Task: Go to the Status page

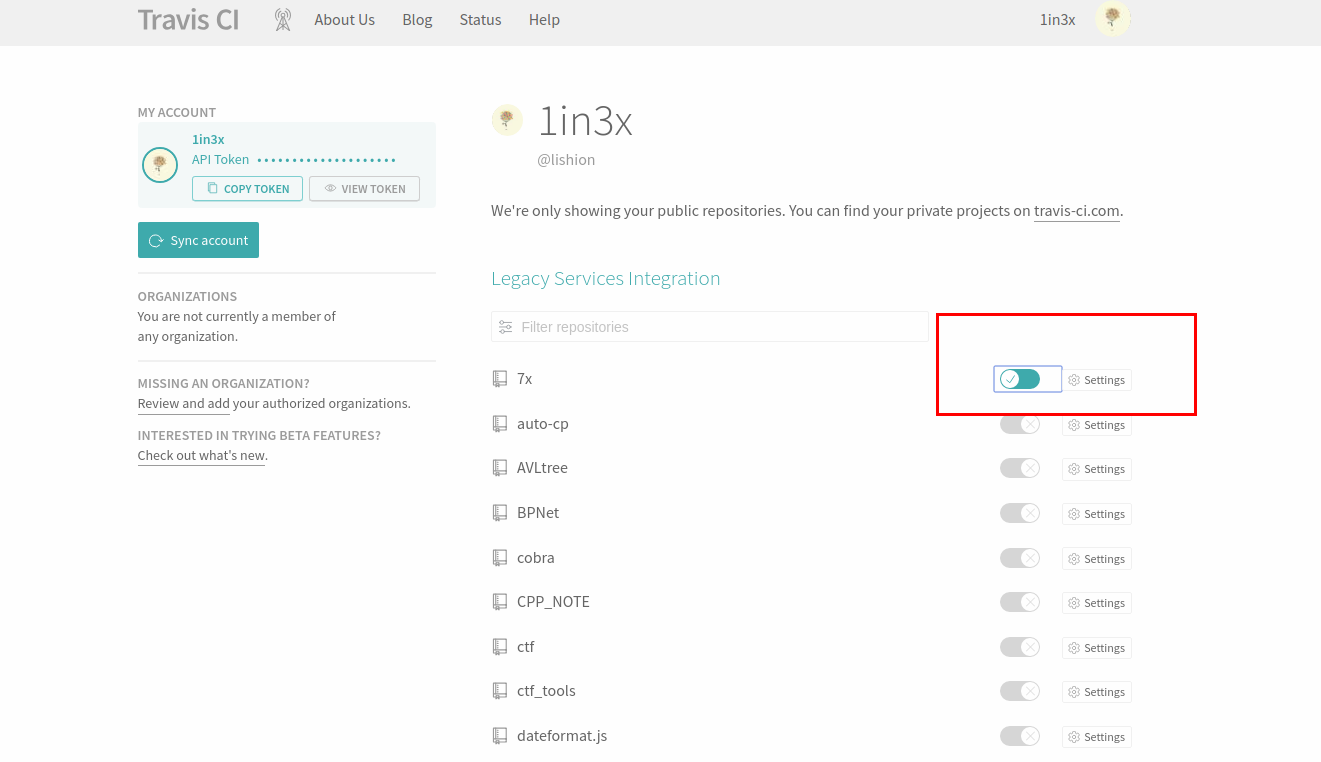Action: [x=480, y=20]
